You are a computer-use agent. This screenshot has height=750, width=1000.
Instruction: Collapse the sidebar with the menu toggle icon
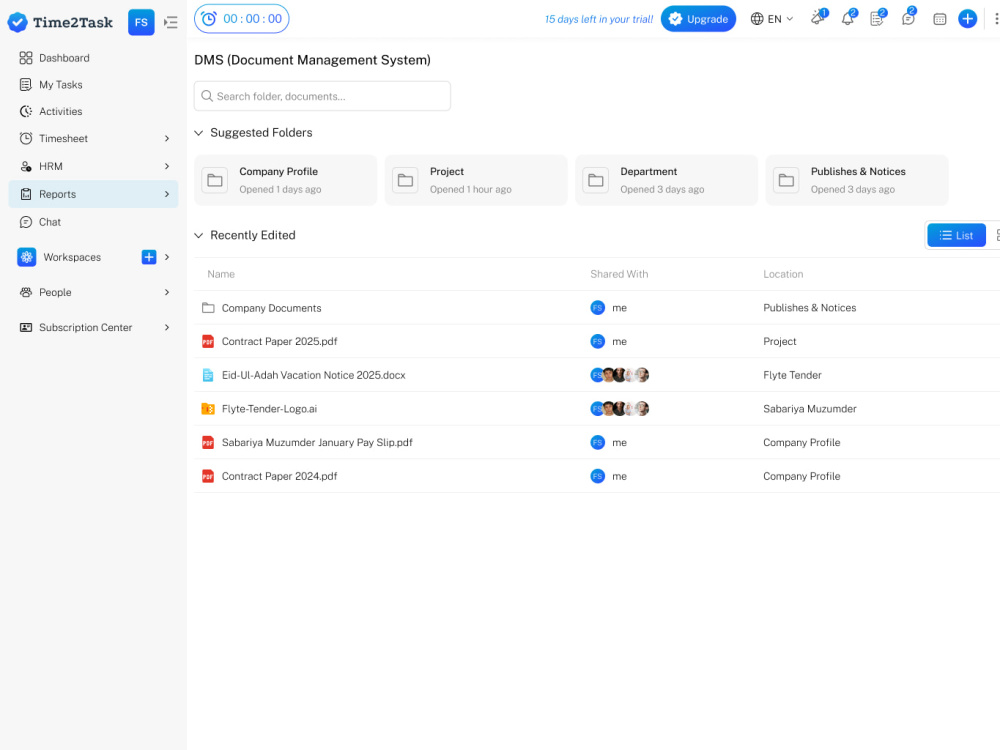(x=170, y=22)
